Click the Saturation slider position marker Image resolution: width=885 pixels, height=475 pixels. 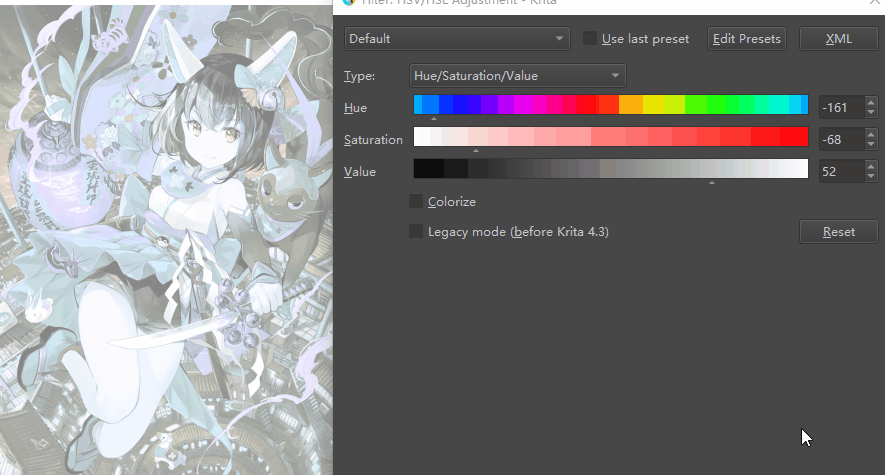pos(476,151)
